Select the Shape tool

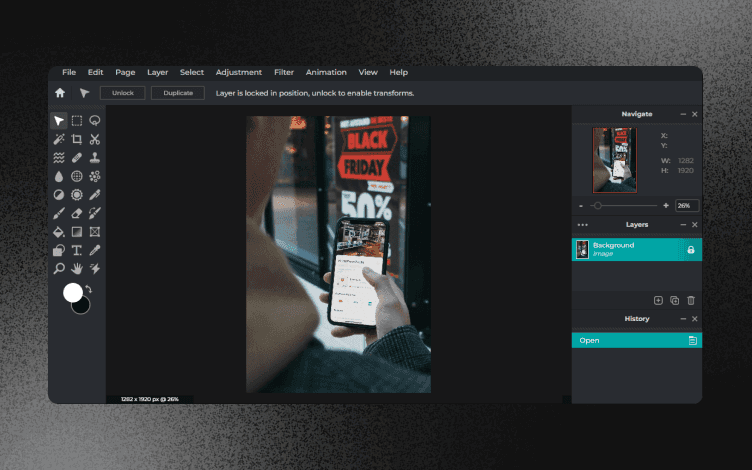pyautogui.click(x=59, y=250)
